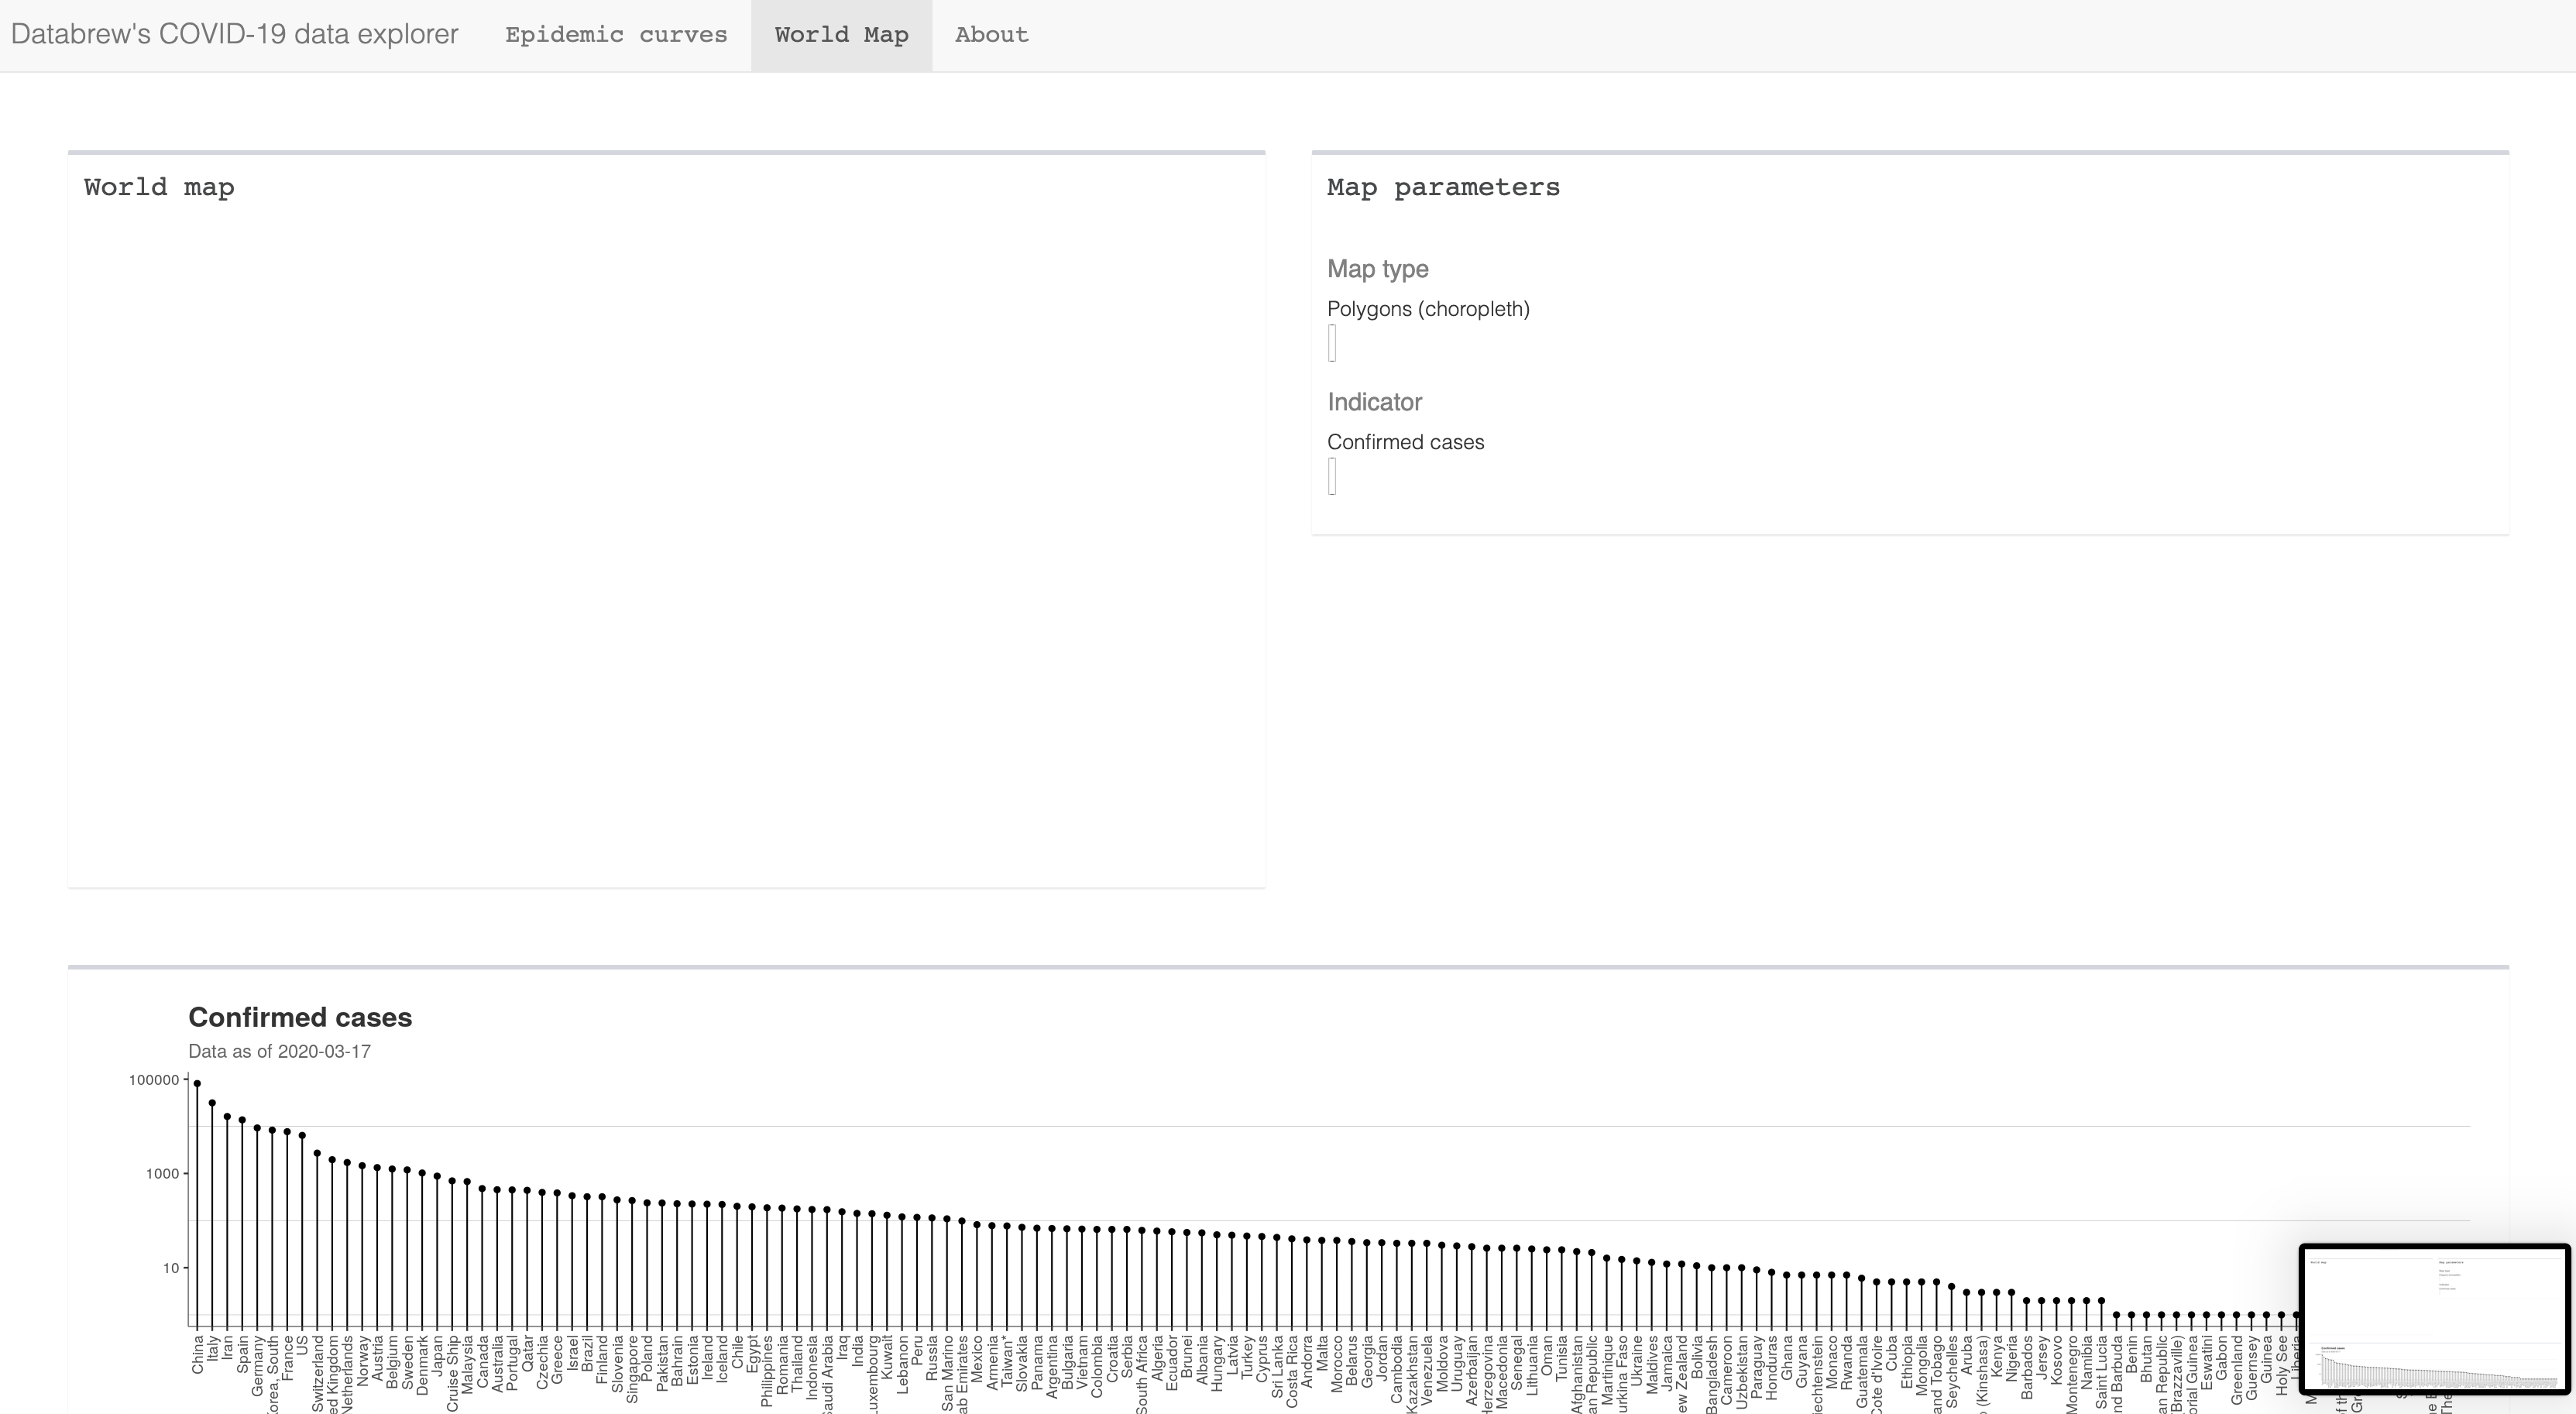Click the Germany label on chart axis
The image size is (2576, 1414).
(x=257, y=1366)
